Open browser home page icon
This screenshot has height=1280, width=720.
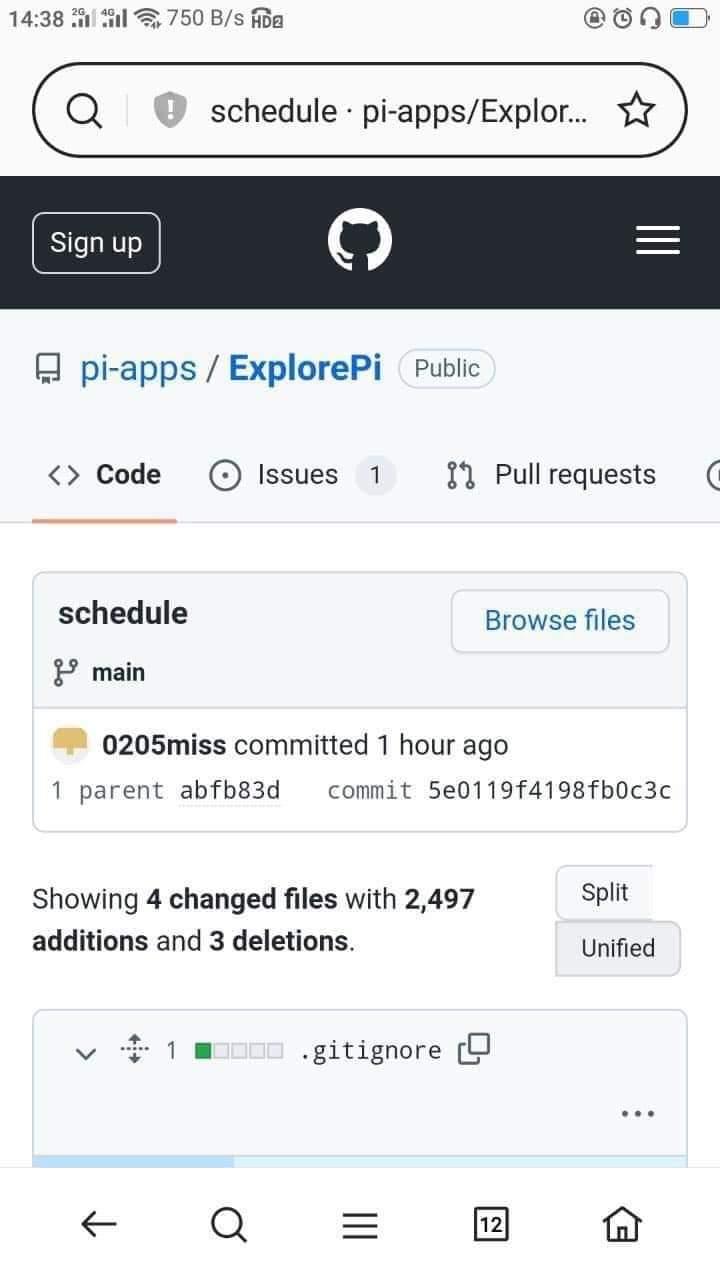pos(621,1223)
